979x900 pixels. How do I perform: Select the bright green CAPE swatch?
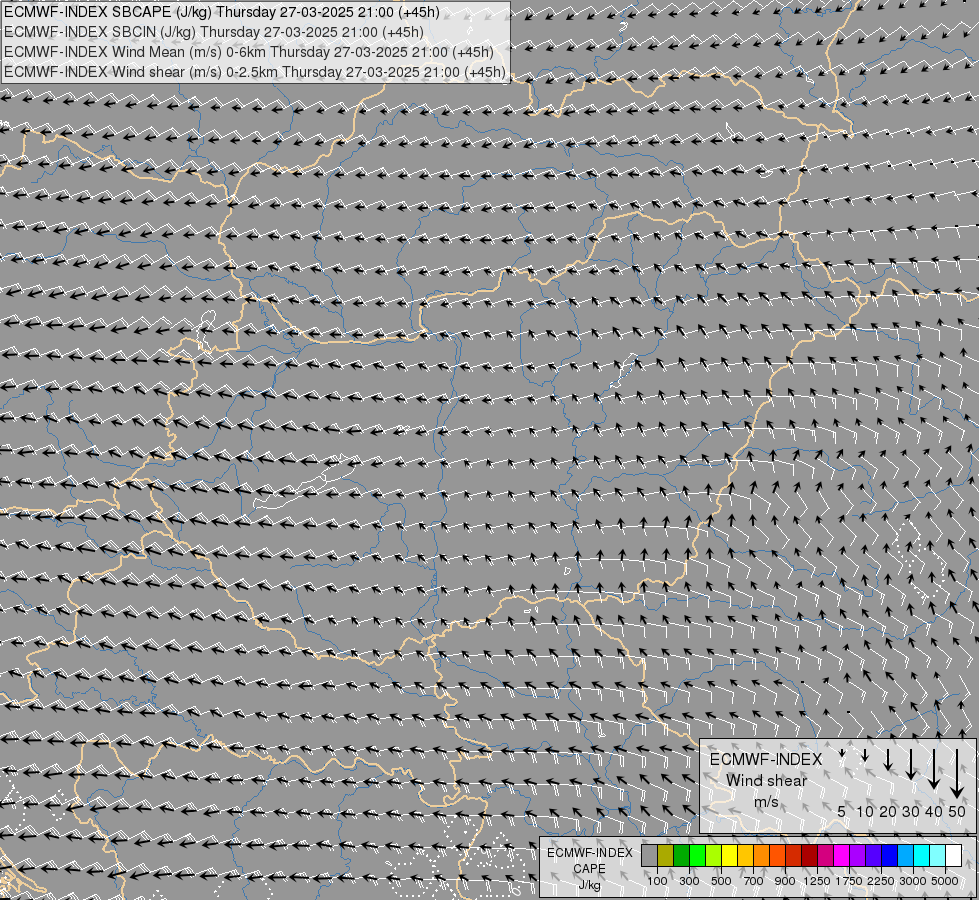point(697,855)
